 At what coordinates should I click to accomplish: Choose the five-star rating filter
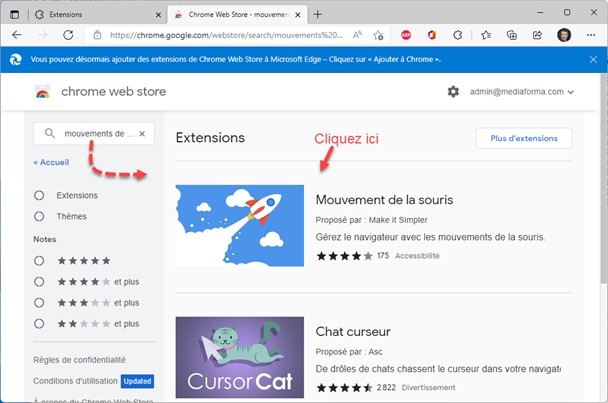tap(40, 260)
